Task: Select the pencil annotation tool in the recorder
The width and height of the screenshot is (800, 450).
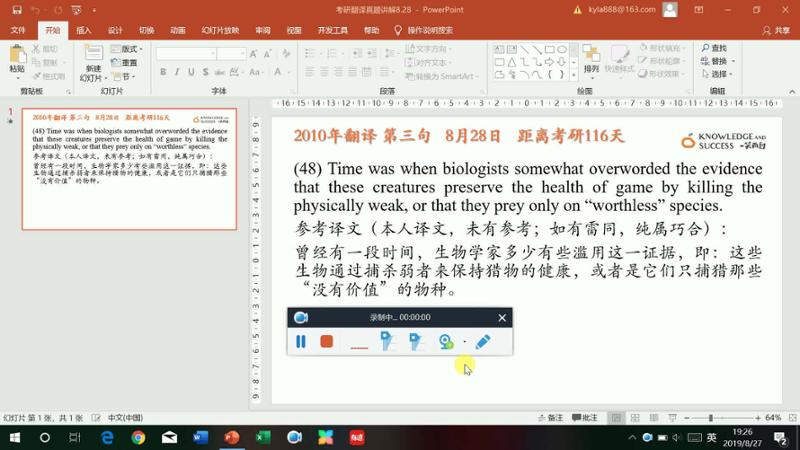Action: pos(483,341)
